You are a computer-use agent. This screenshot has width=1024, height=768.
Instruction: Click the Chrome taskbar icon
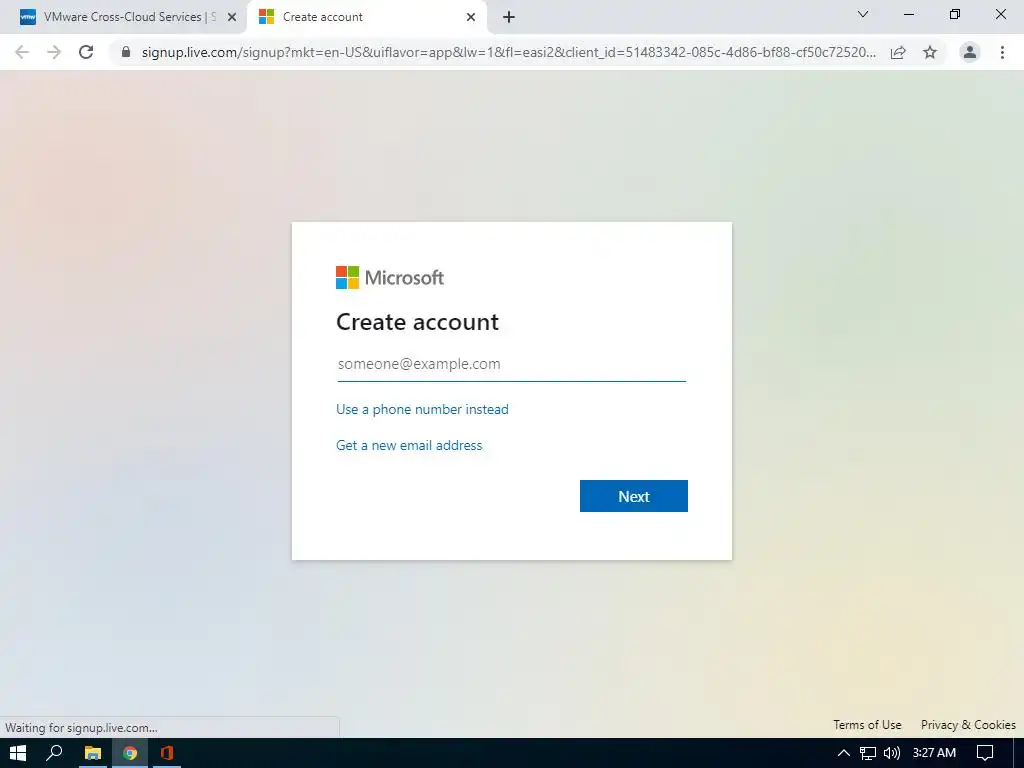click(x=130, y=753)
